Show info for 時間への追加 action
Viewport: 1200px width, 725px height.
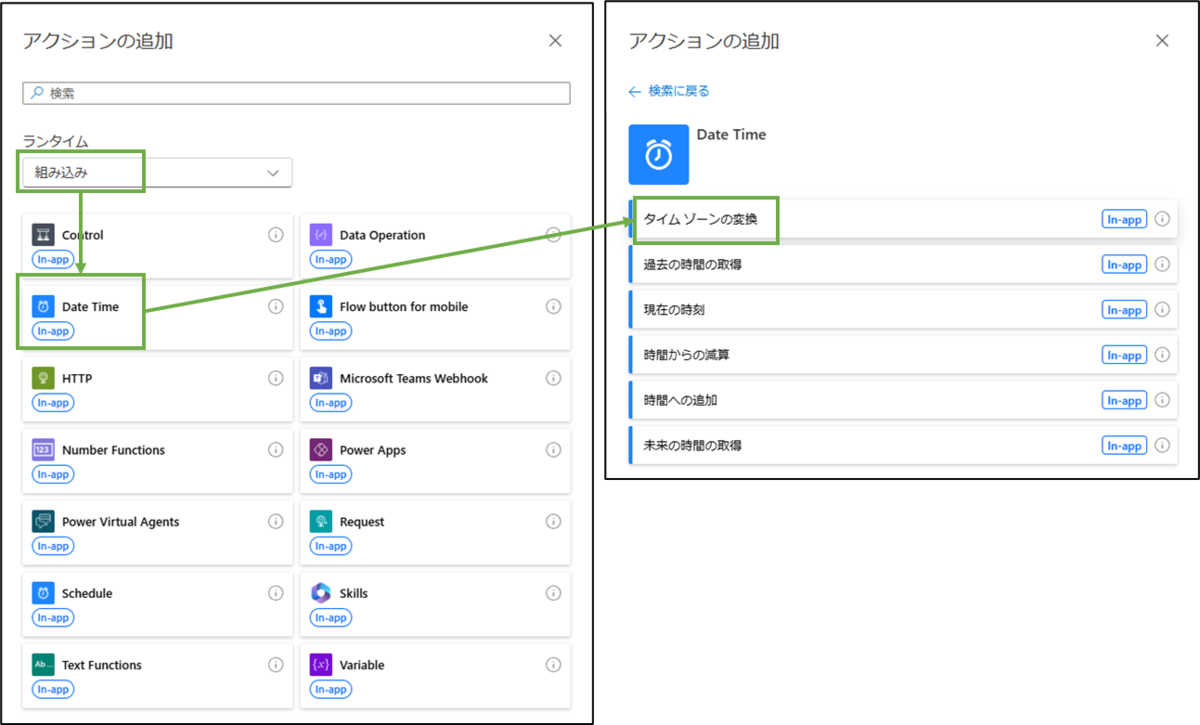[x=1162, y=400]
